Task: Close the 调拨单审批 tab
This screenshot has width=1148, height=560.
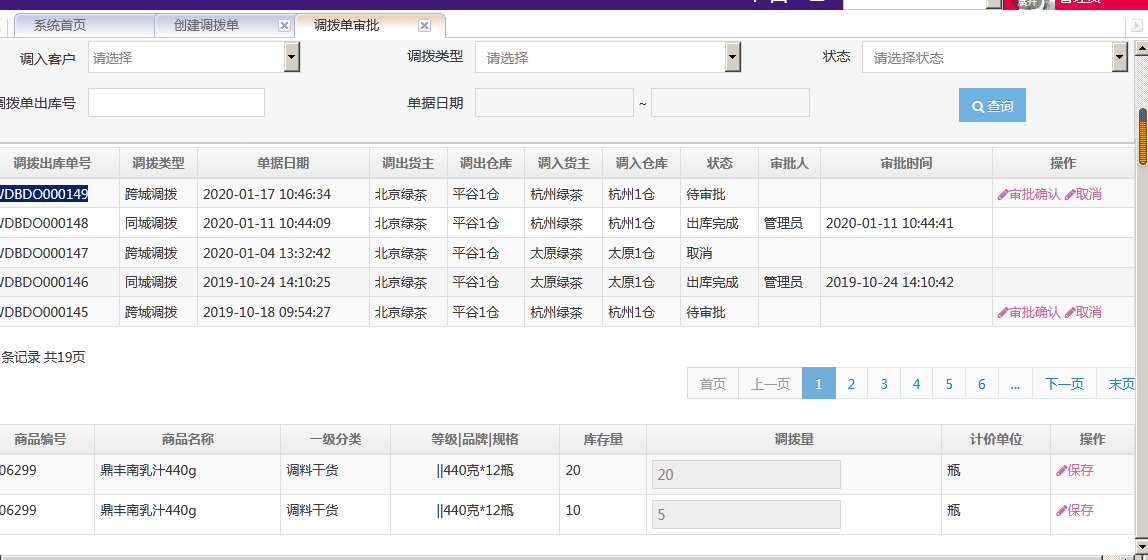Action: point(424,26)
